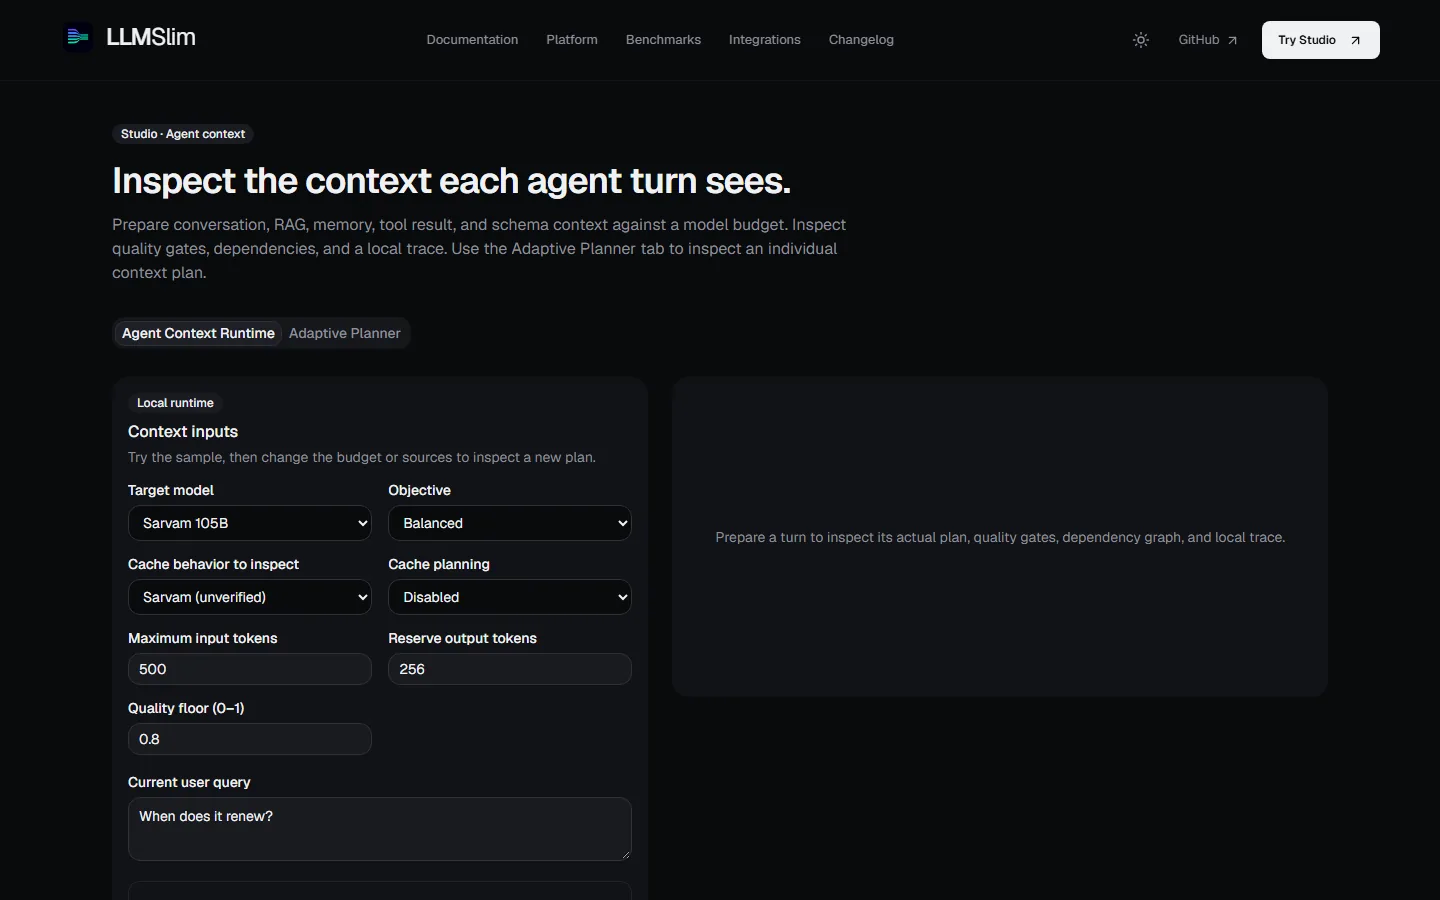Click the LLMSlim brand name text
The width and height of the screenshot is (1440, 900).
(x=151, y=38)
